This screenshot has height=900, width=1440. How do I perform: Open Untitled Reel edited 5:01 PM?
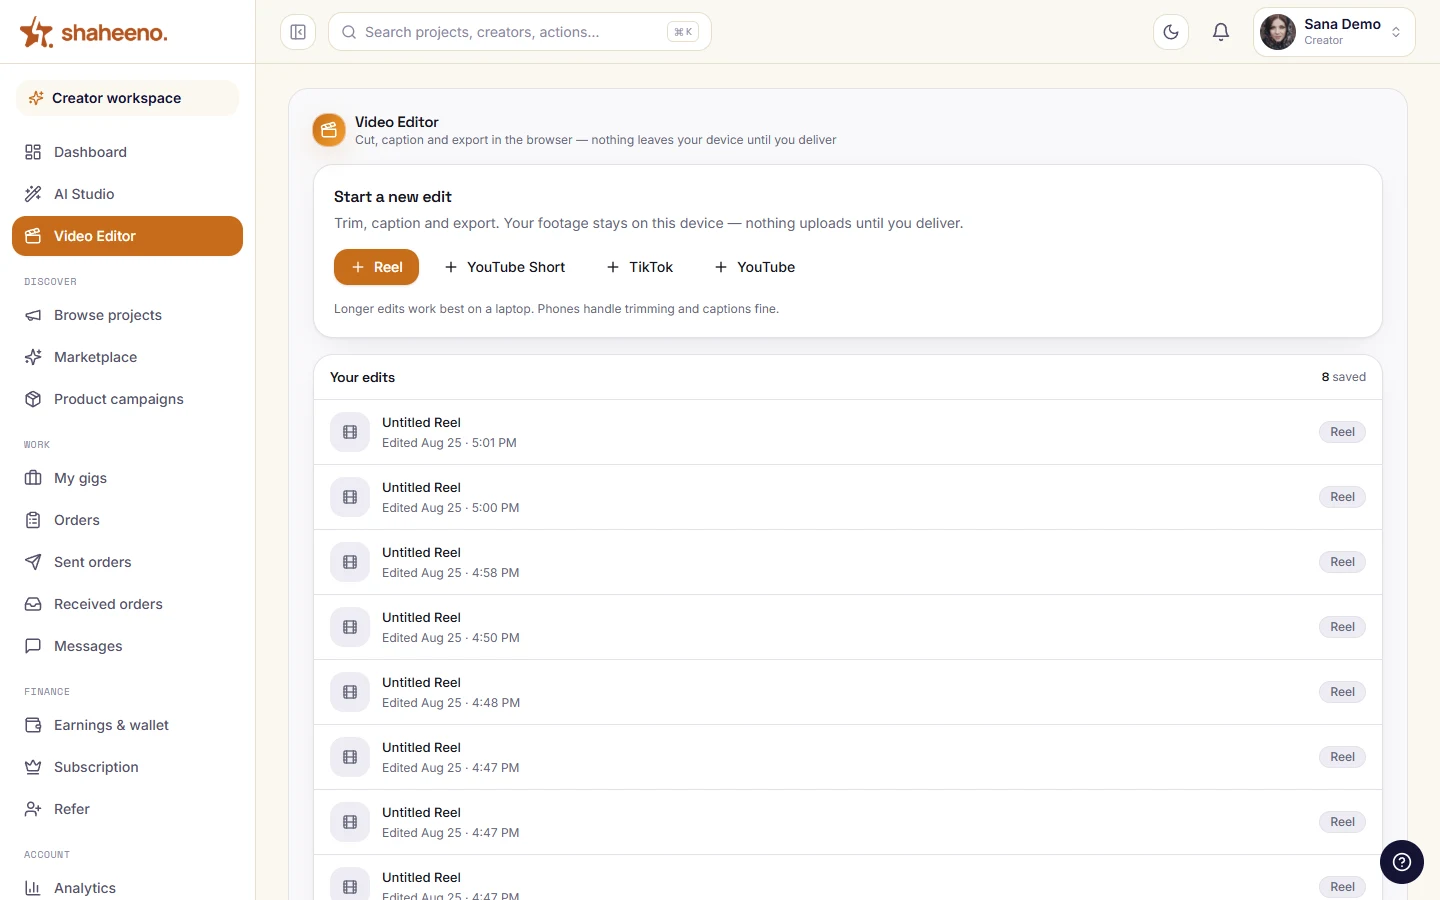848,432
